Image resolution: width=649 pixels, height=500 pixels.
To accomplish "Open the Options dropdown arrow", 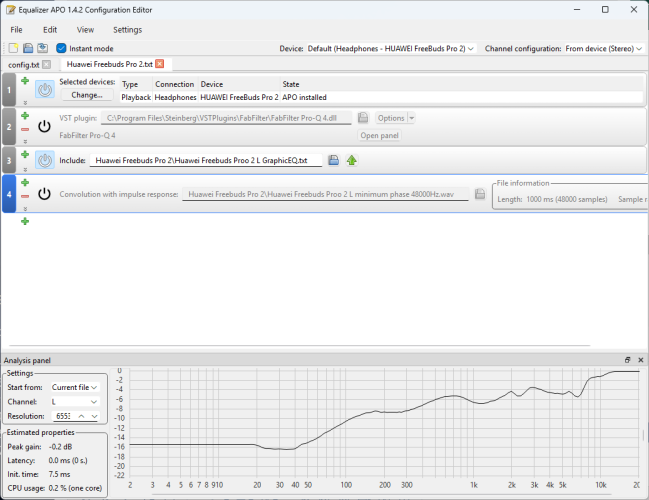I will (411, 118).
